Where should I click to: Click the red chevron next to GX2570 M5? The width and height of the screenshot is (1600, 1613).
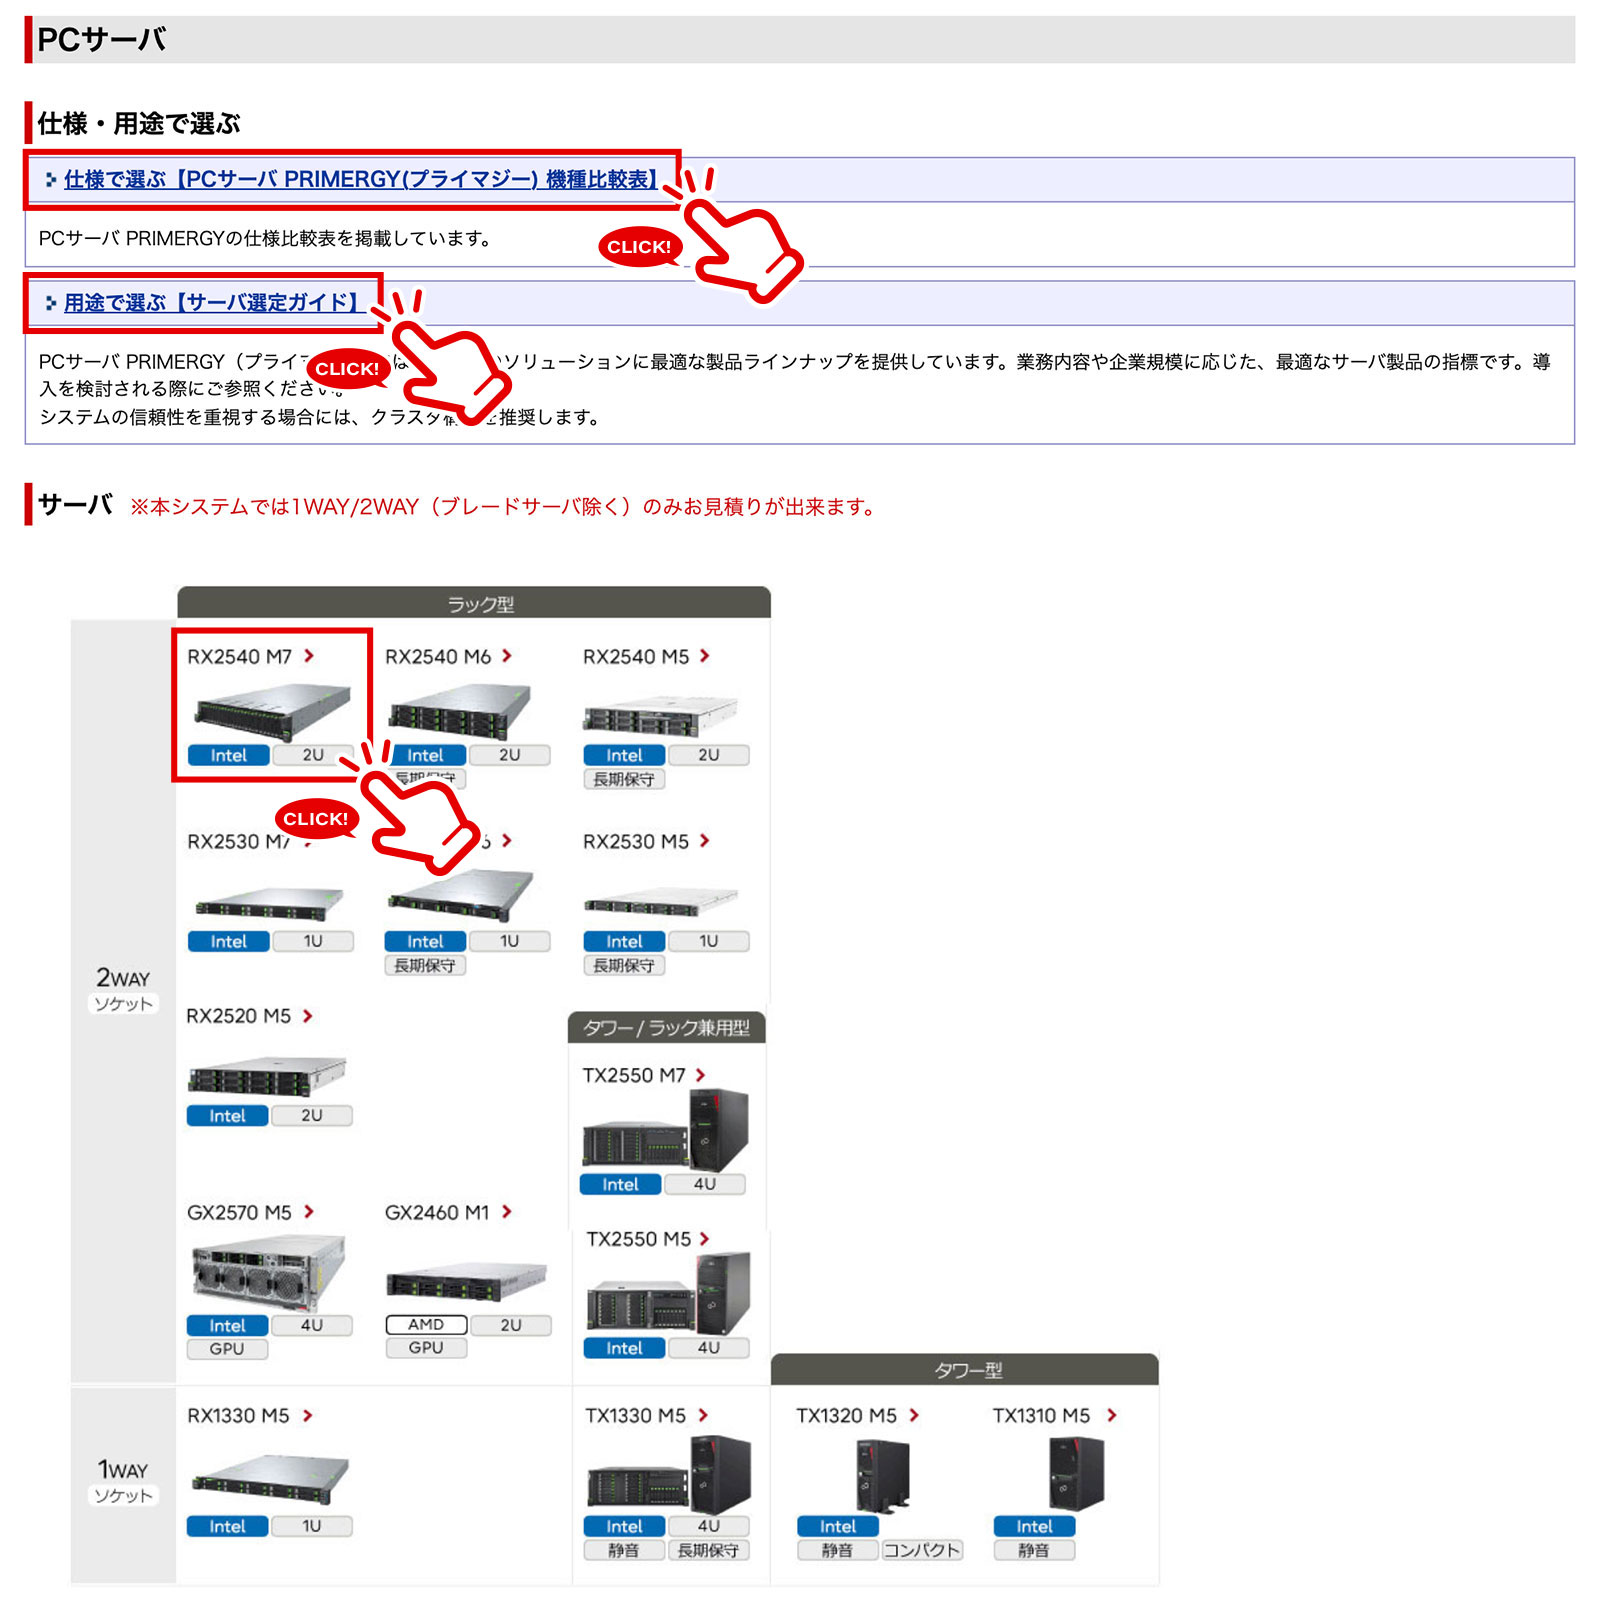pyautogui.click(x=309, y=1212)
